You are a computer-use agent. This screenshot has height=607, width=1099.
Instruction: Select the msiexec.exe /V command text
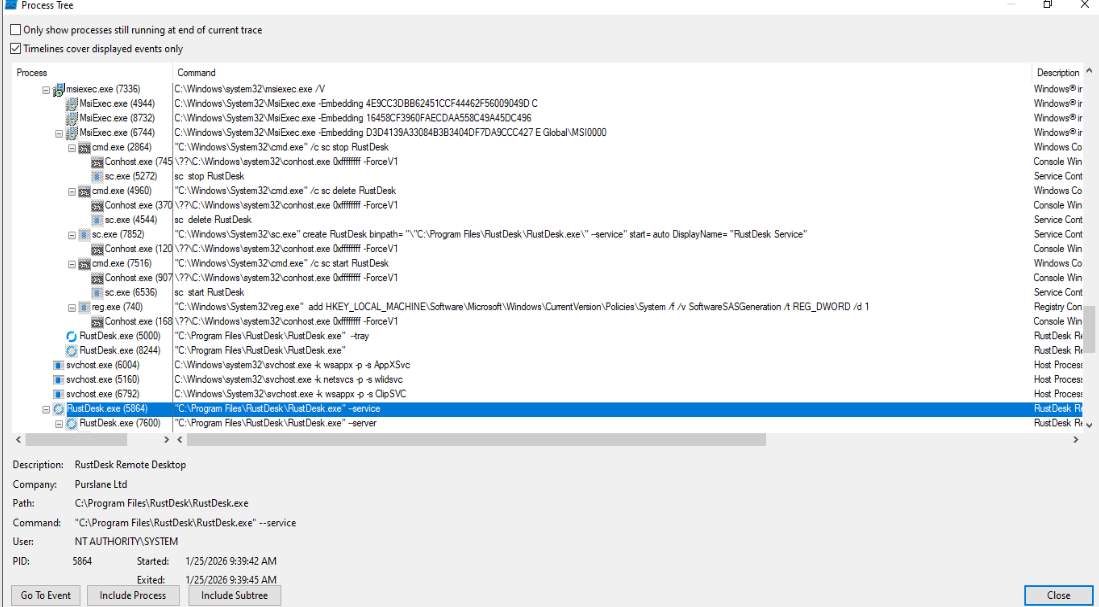point(250,89)
